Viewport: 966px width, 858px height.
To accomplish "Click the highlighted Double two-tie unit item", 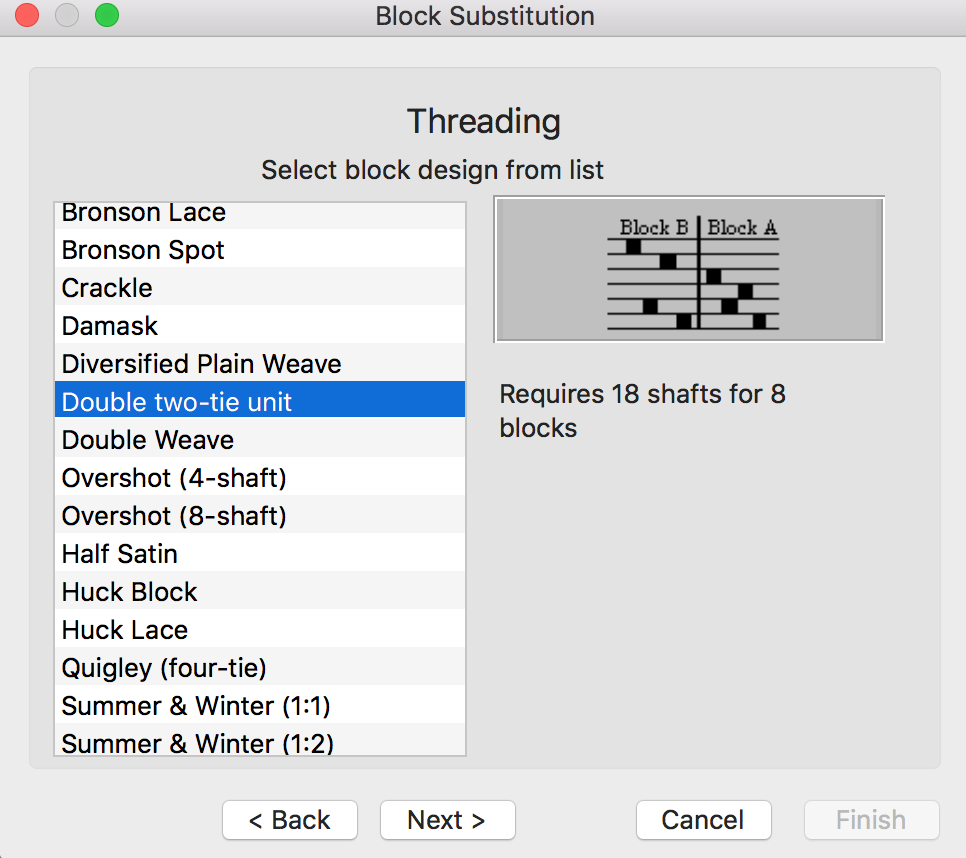I will pyautogui.click(x=177, y=402).
